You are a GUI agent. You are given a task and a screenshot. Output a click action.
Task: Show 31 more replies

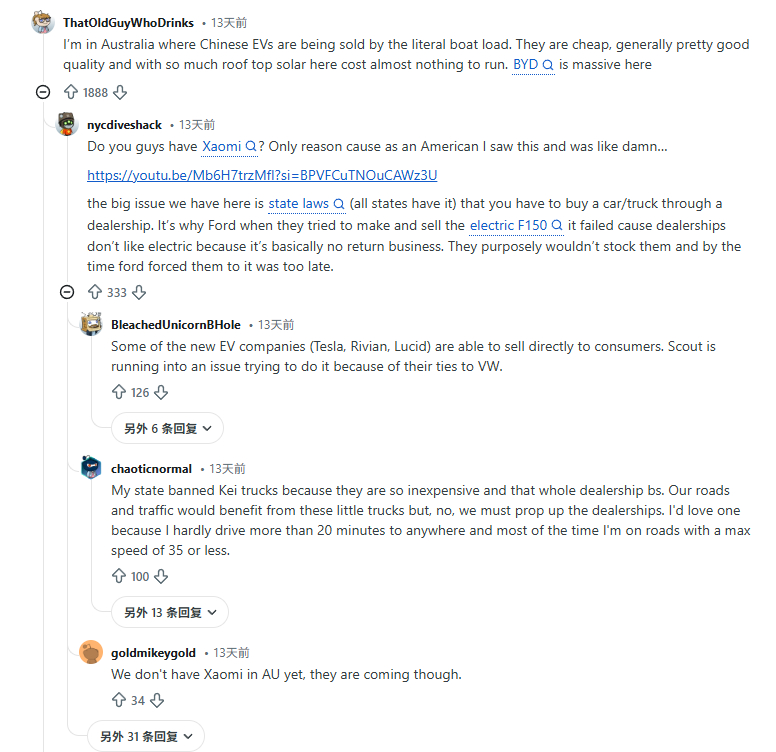pos(146,736)
